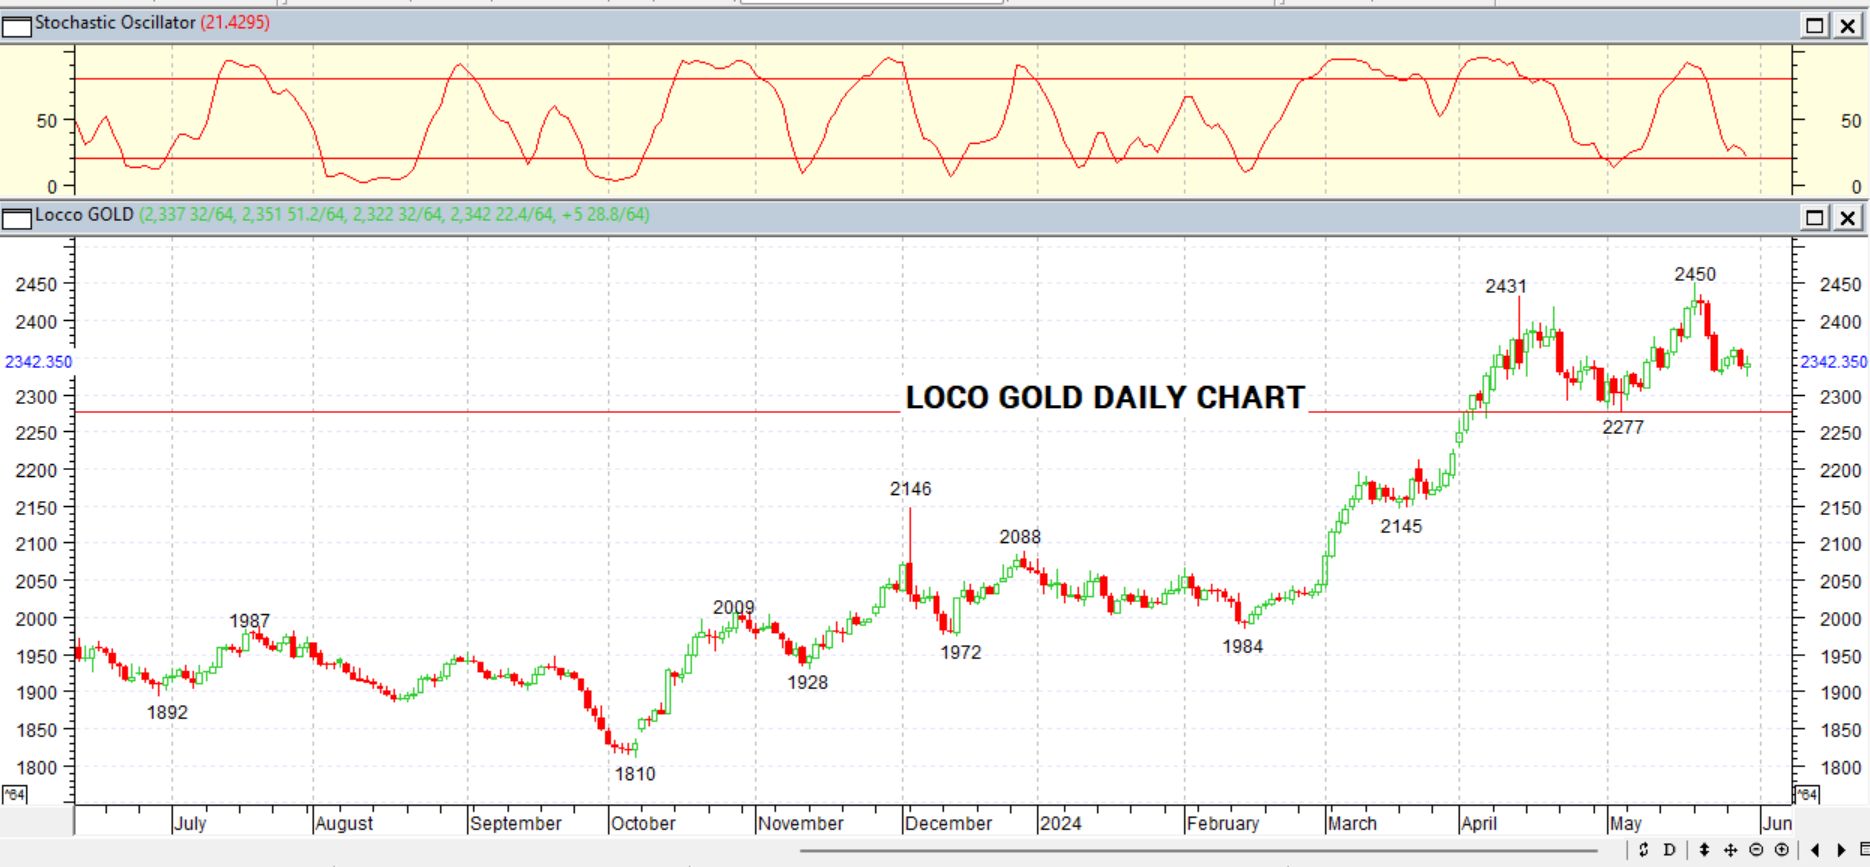
Task: Click the left arrow to move chart back
Action: [x=1816, y=850]
